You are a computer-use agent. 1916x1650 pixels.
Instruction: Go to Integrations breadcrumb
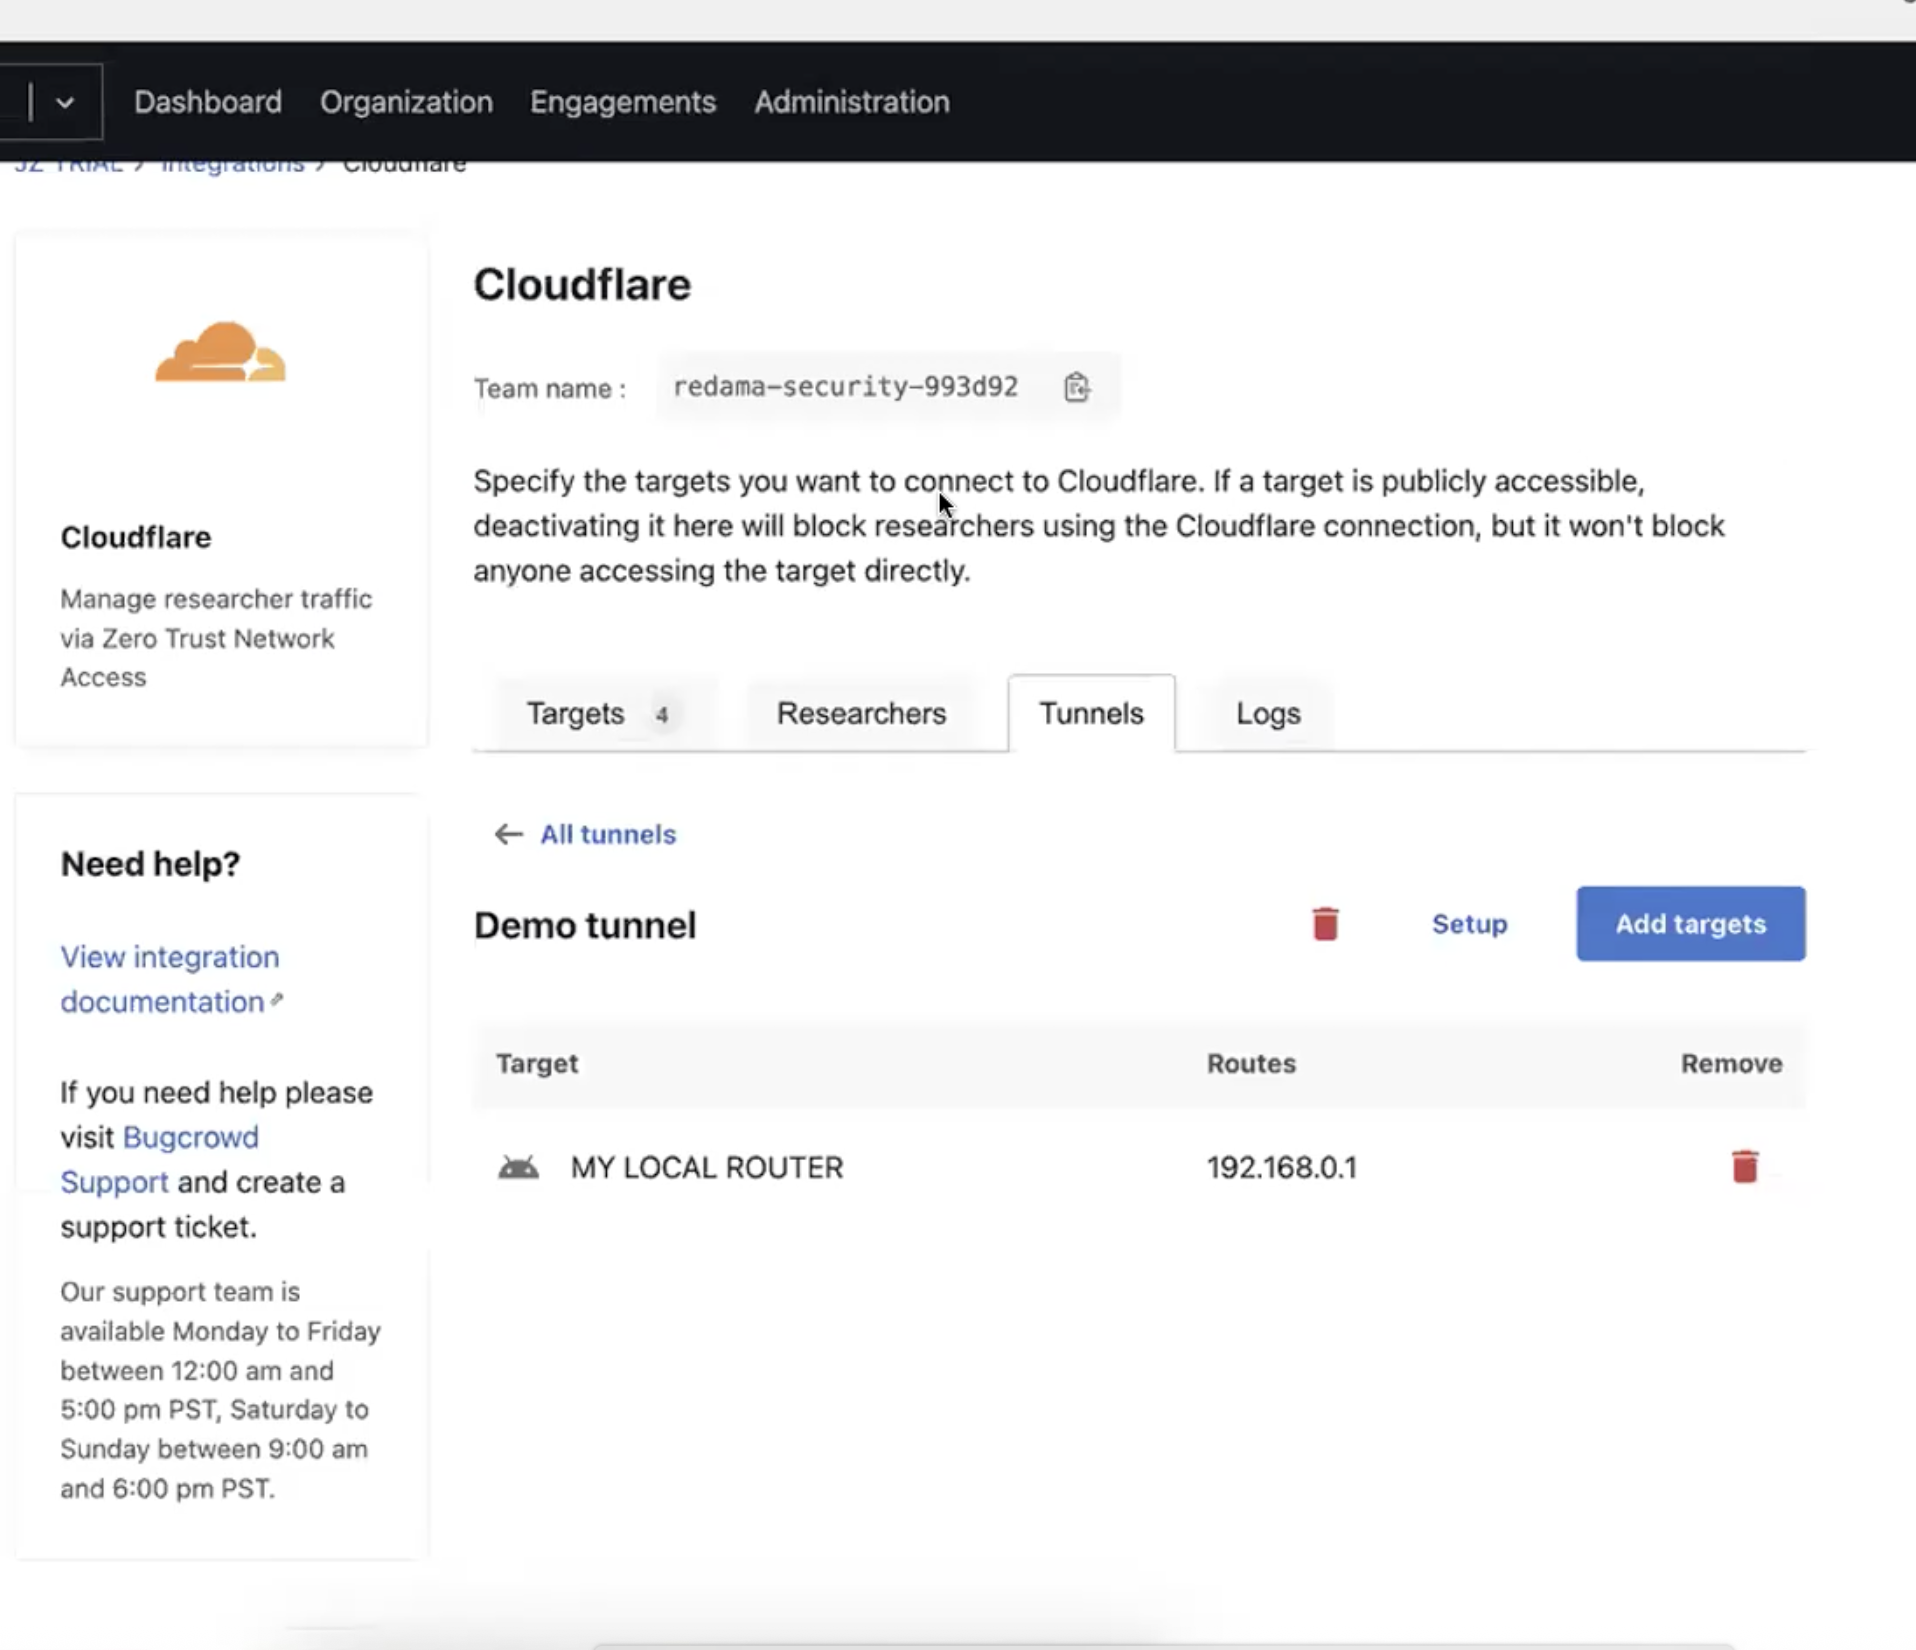pyautogui.click(x=232, y=167)
